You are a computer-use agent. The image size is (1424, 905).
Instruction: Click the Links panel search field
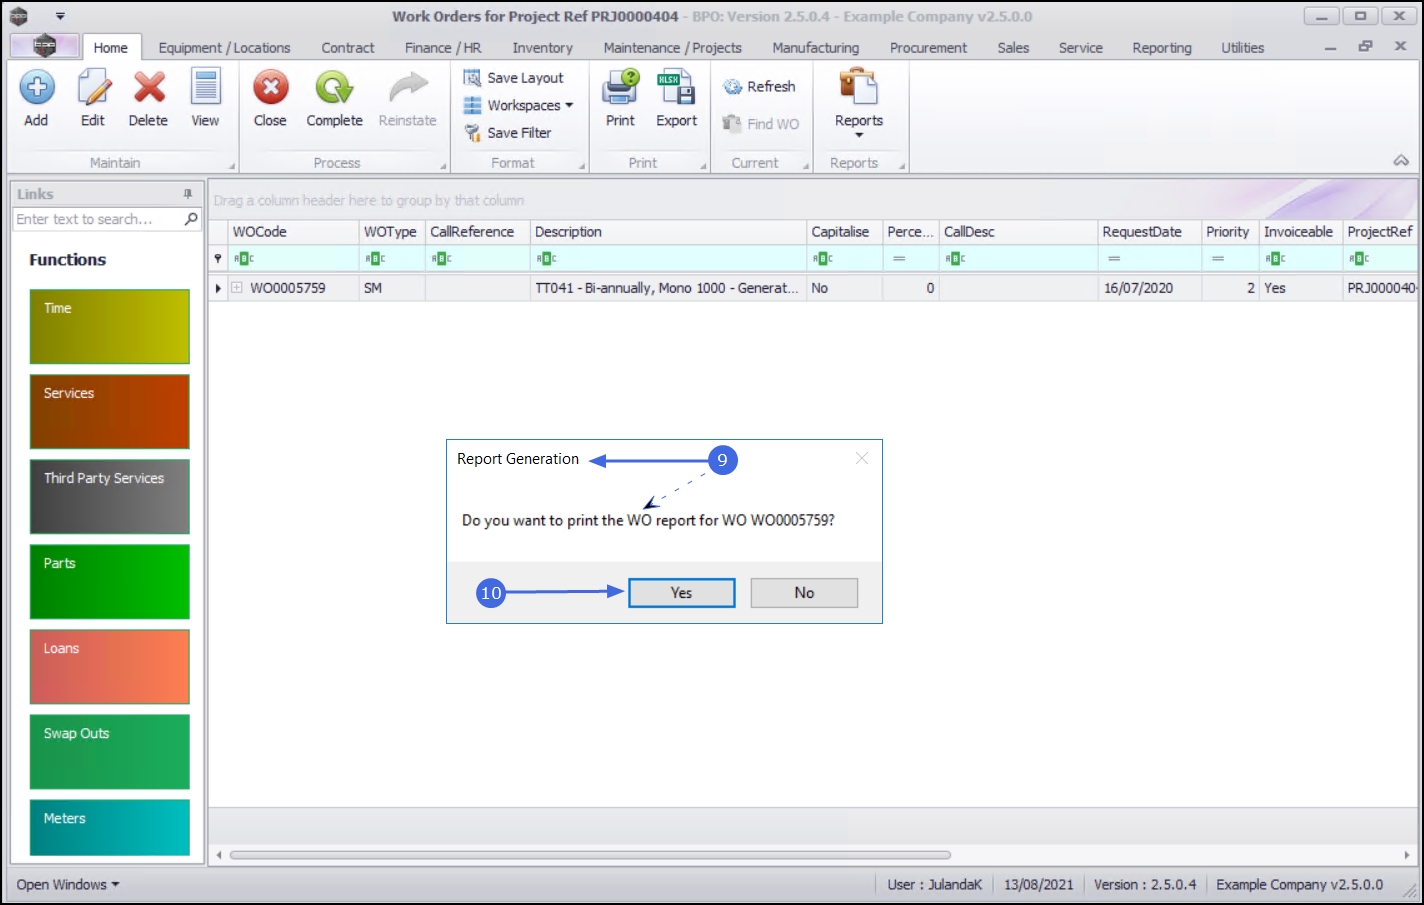point(98,219)
